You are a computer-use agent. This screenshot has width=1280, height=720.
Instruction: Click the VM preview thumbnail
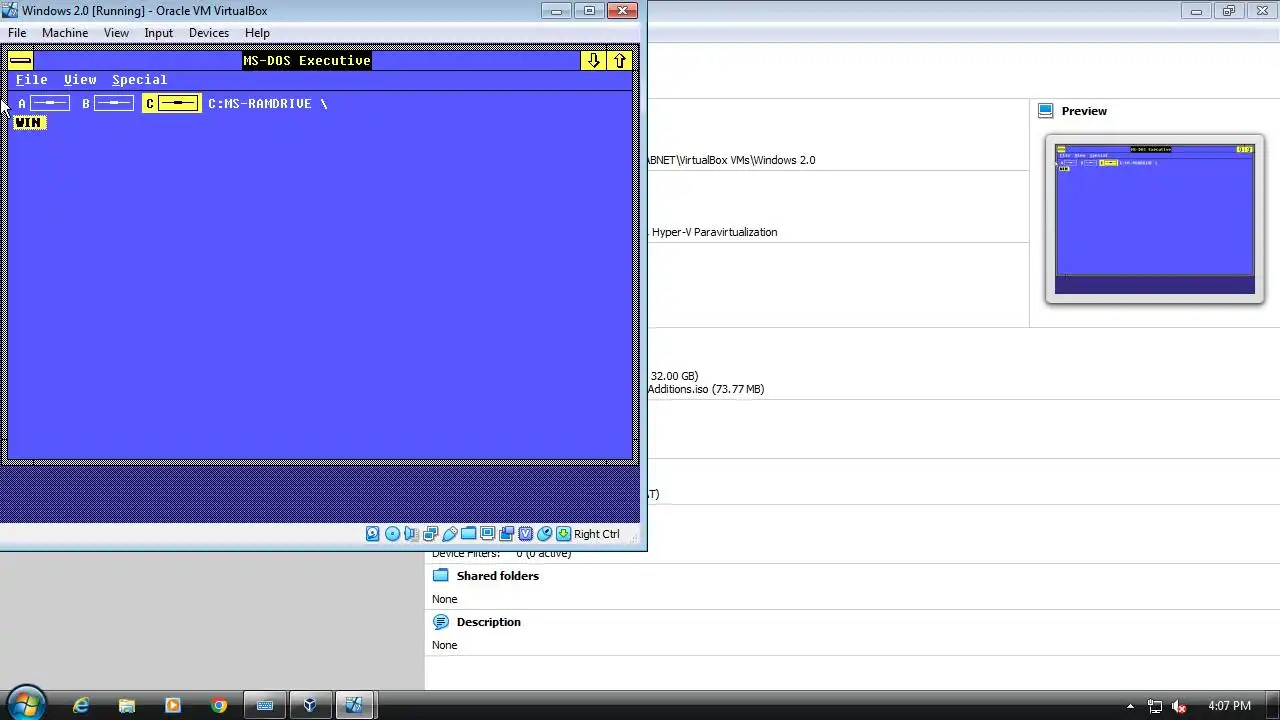(x=1155, y=219)
